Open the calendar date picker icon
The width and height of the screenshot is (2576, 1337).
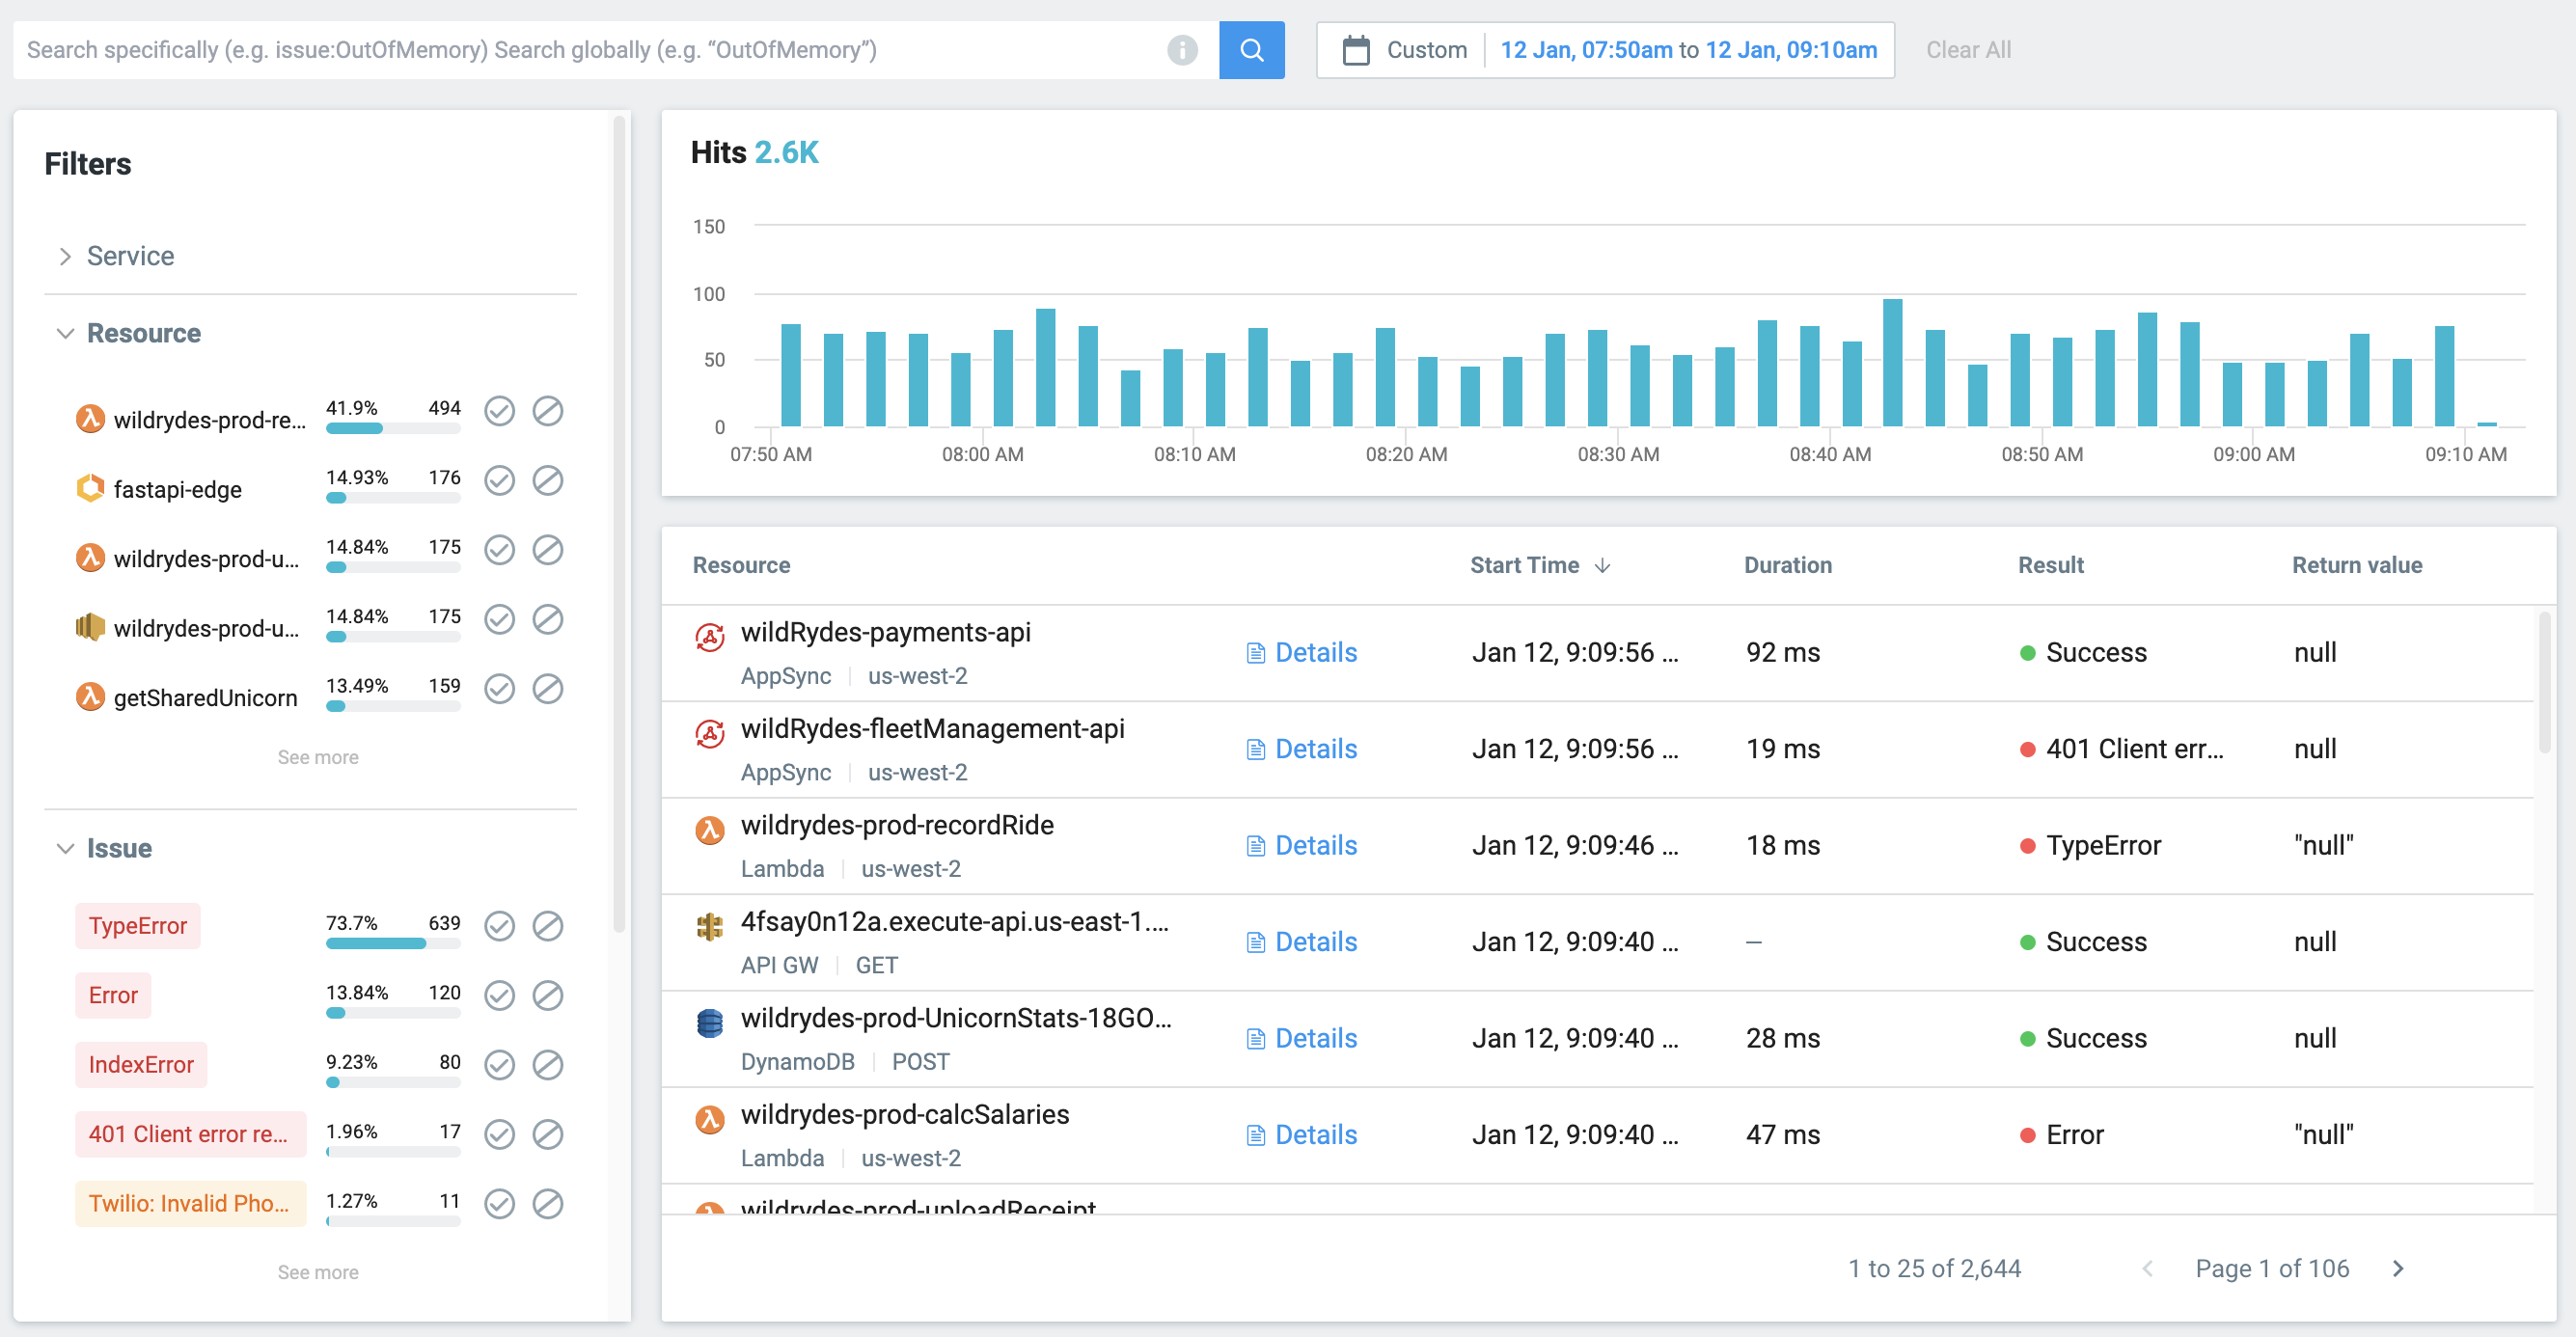[1355, 50]
